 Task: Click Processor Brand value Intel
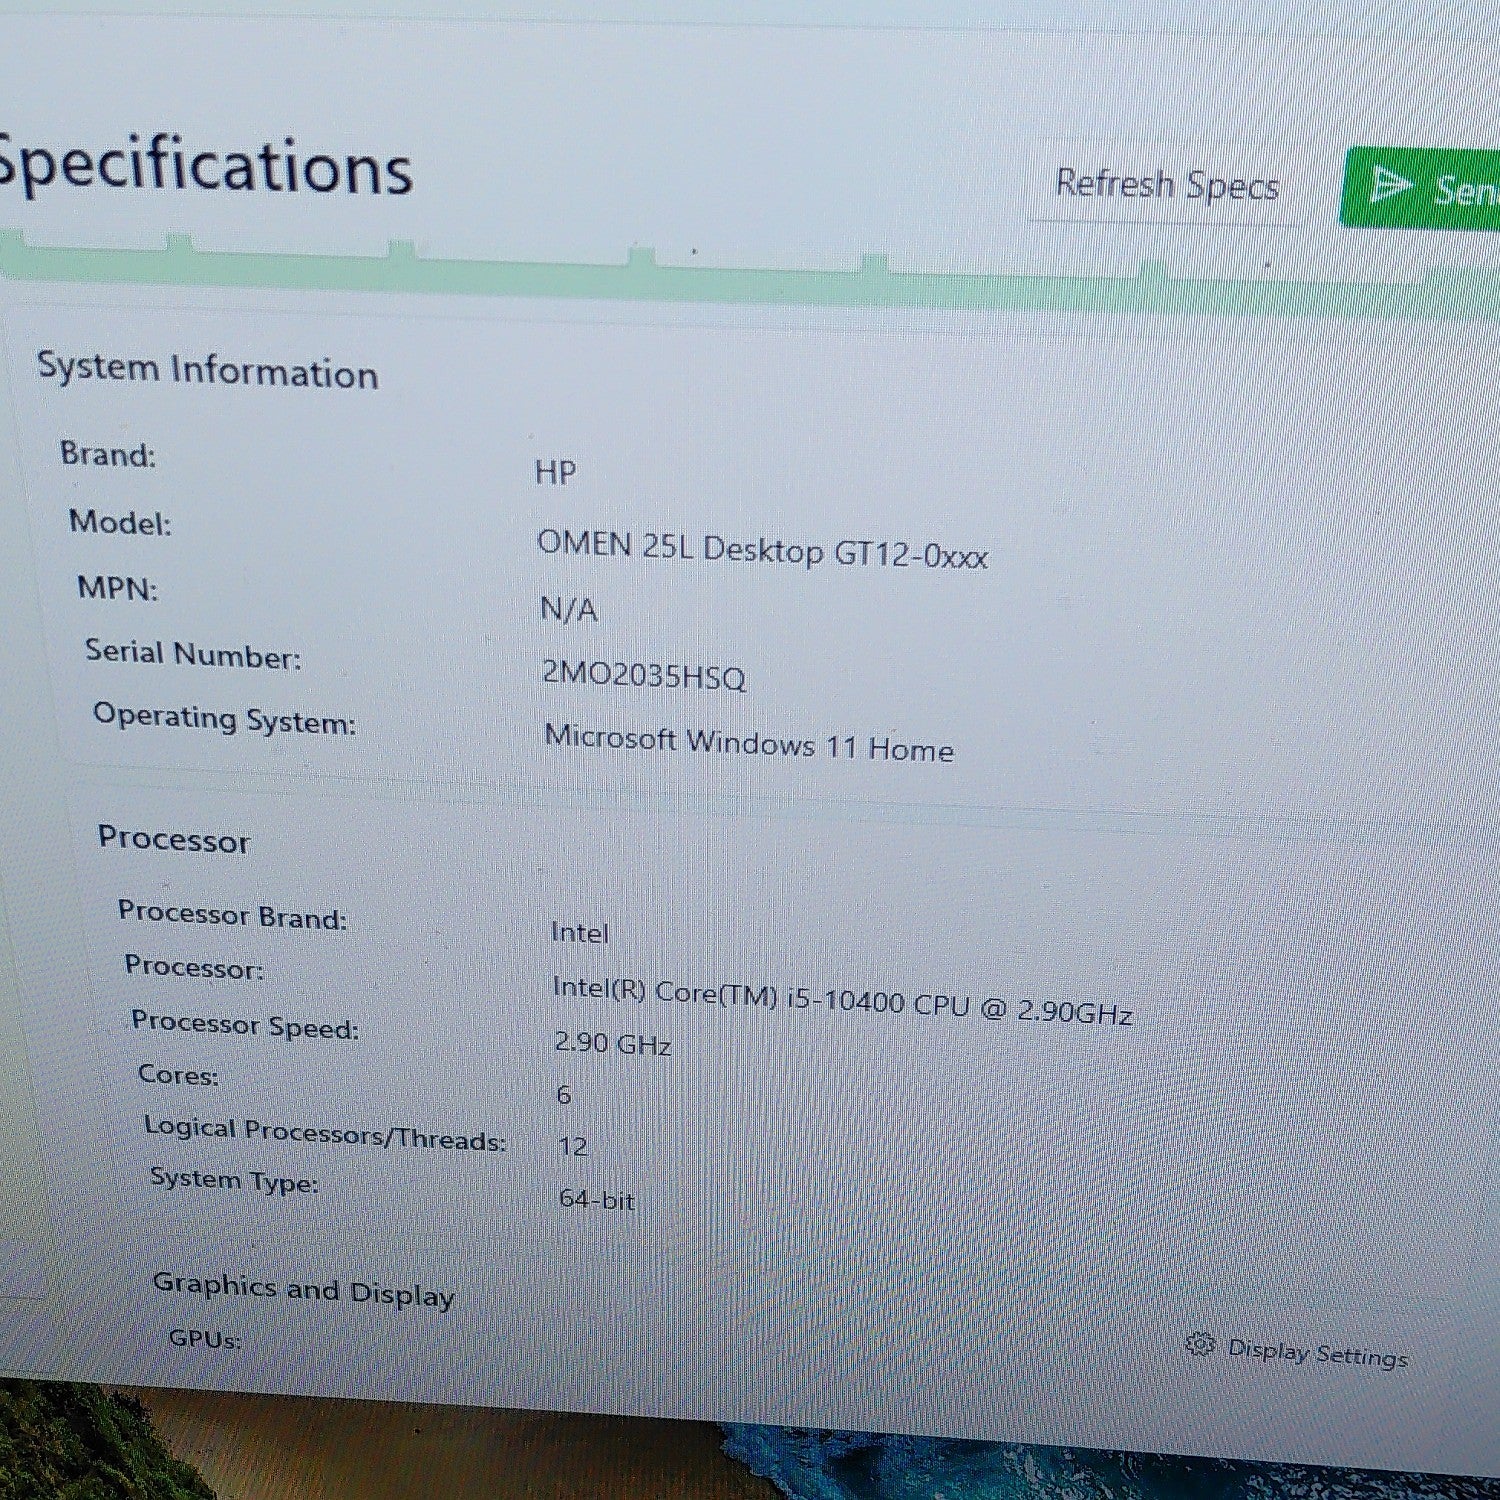[579, 932]
